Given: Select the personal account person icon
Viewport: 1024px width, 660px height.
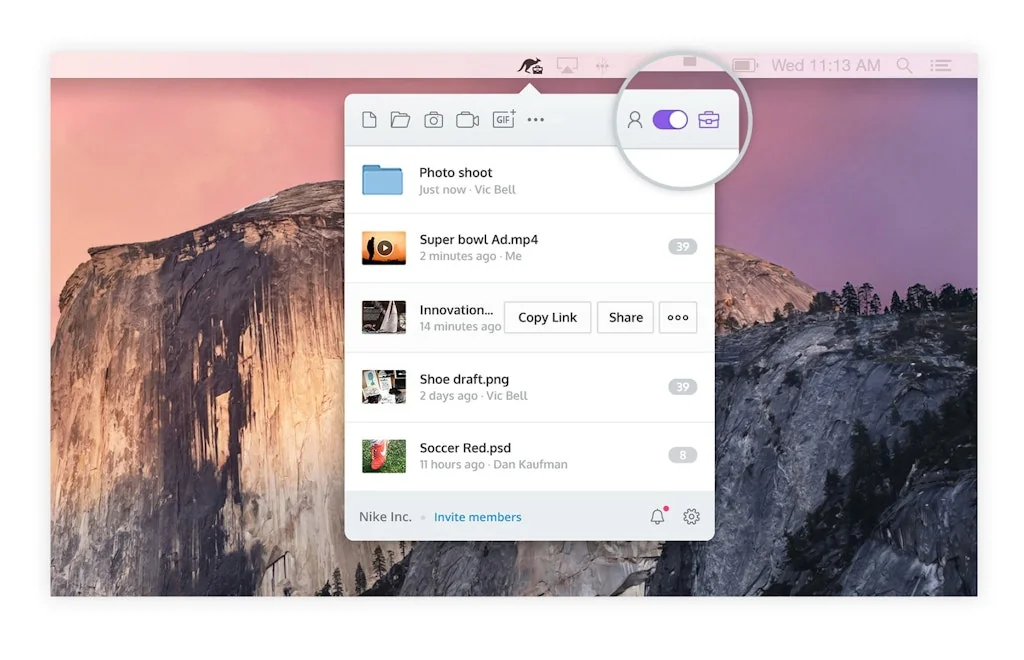Looking at the screenshot, I should (634, 119).
